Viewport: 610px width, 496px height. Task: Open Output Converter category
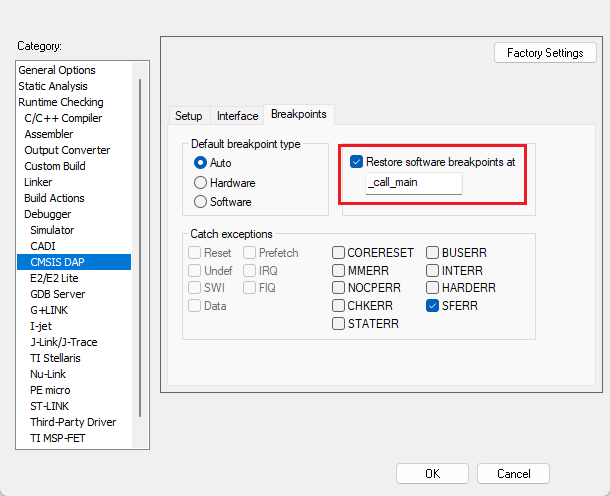(74, 150)
